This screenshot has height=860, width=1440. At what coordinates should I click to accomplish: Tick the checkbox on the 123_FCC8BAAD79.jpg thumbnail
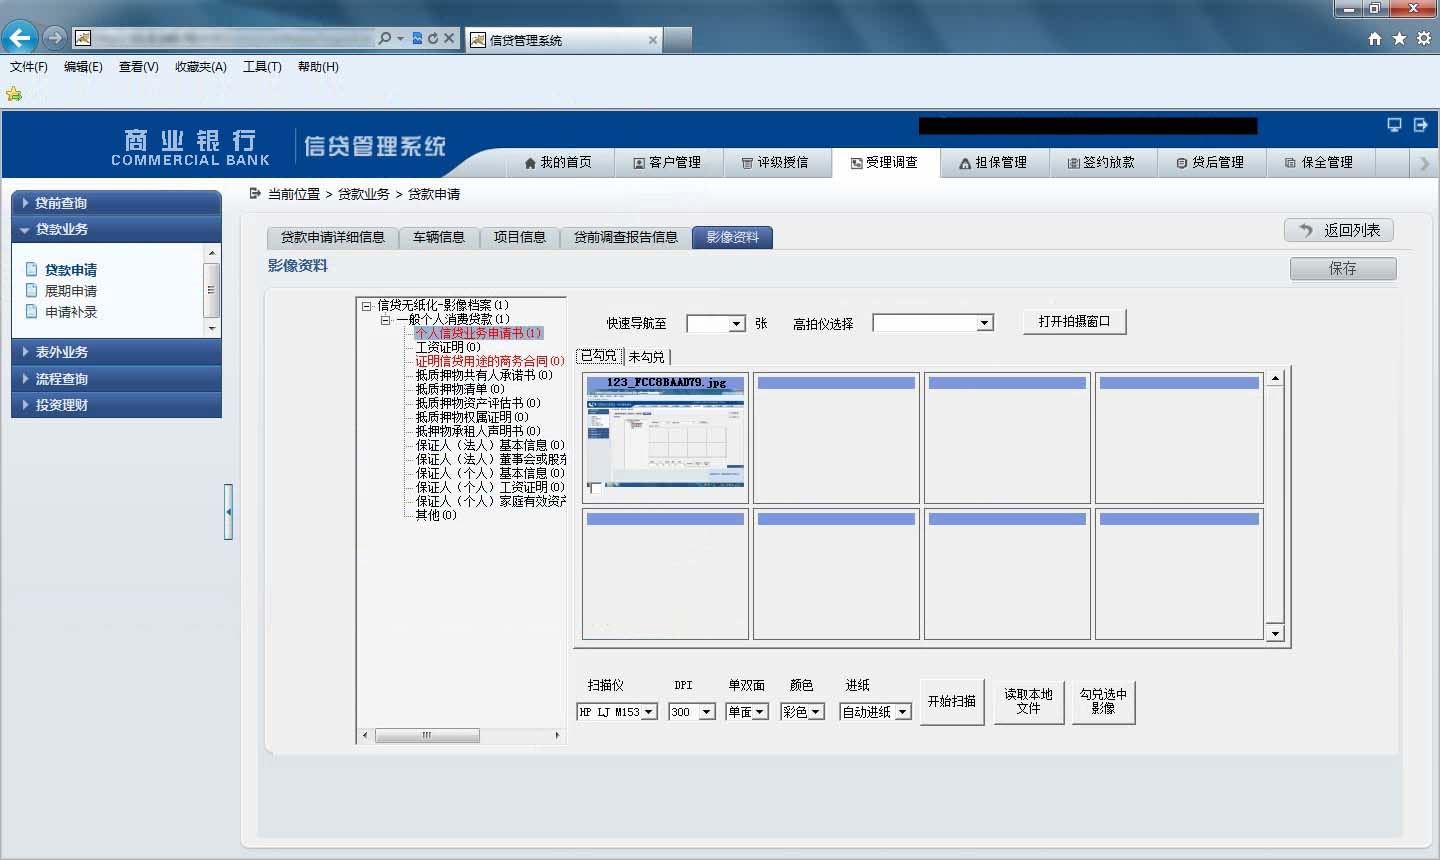596,489
